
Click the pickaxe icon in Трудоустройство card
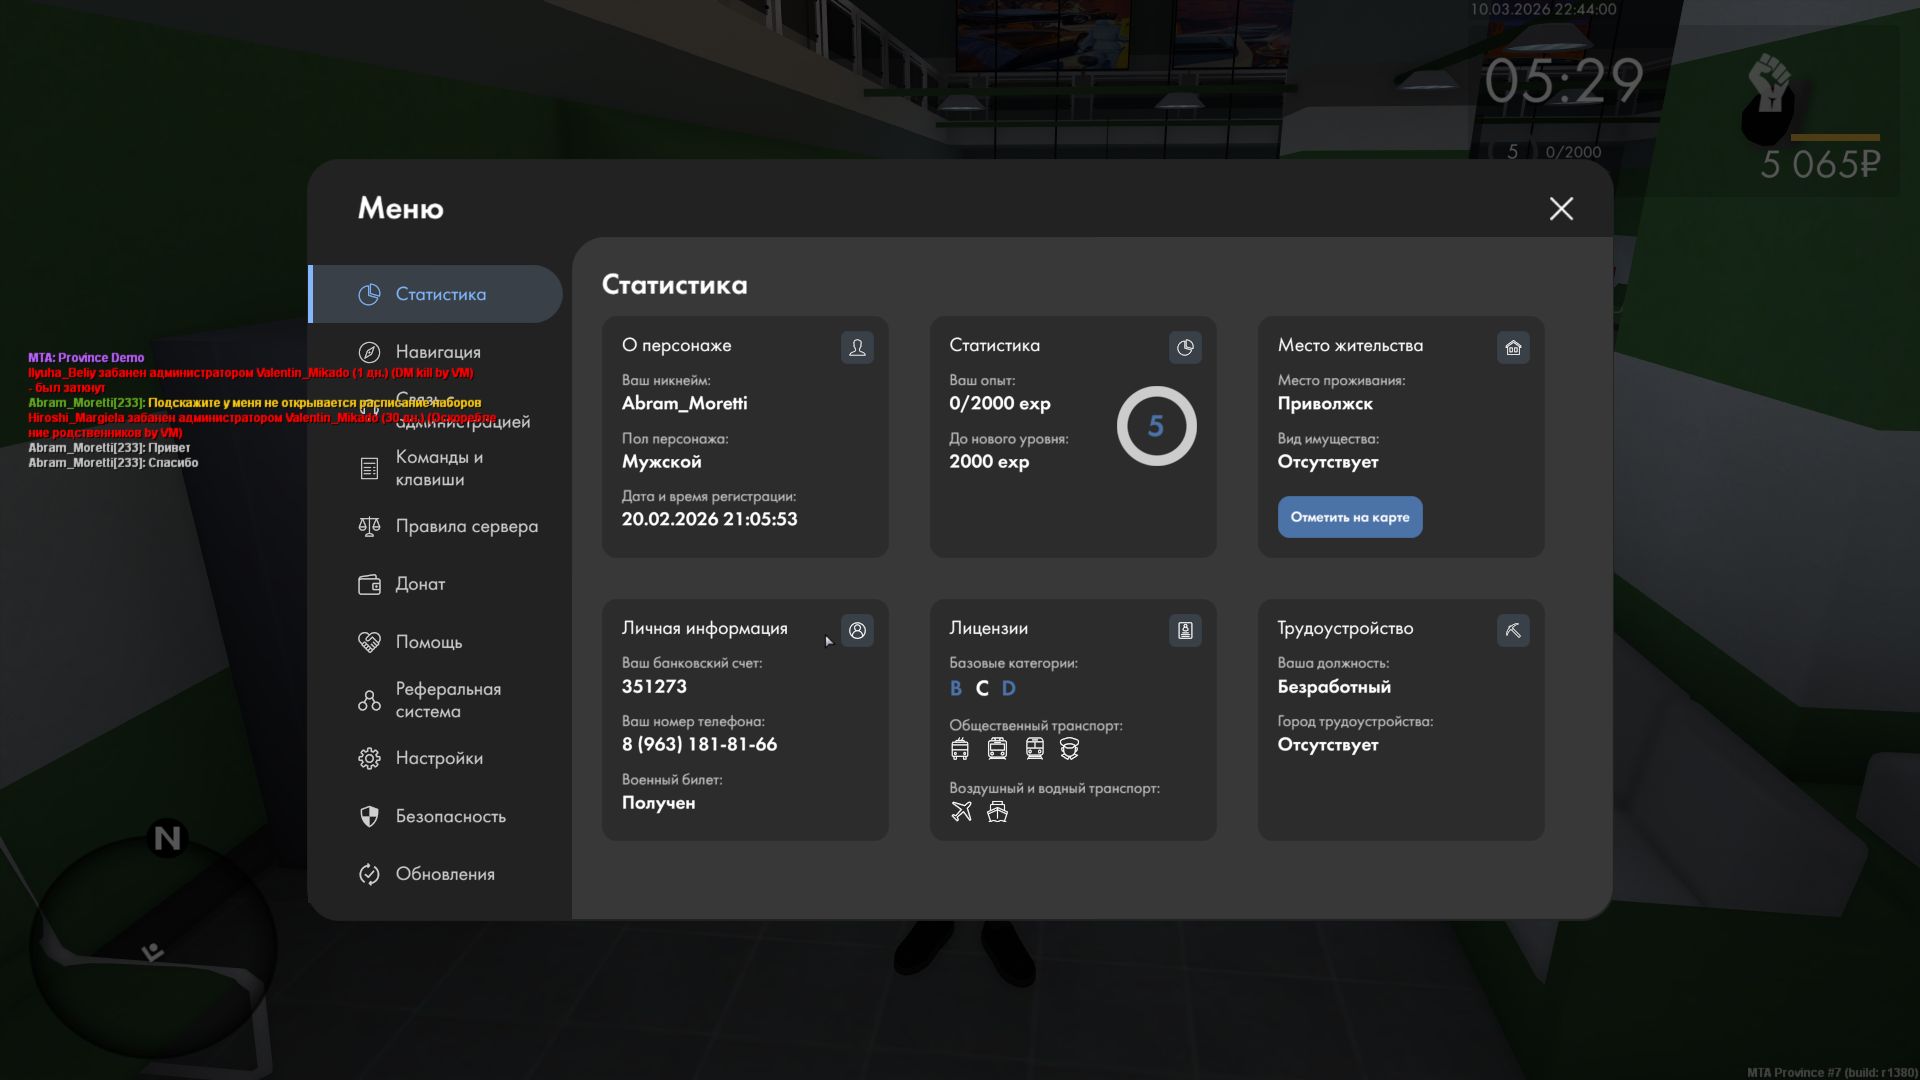[x=1513, y=630]
